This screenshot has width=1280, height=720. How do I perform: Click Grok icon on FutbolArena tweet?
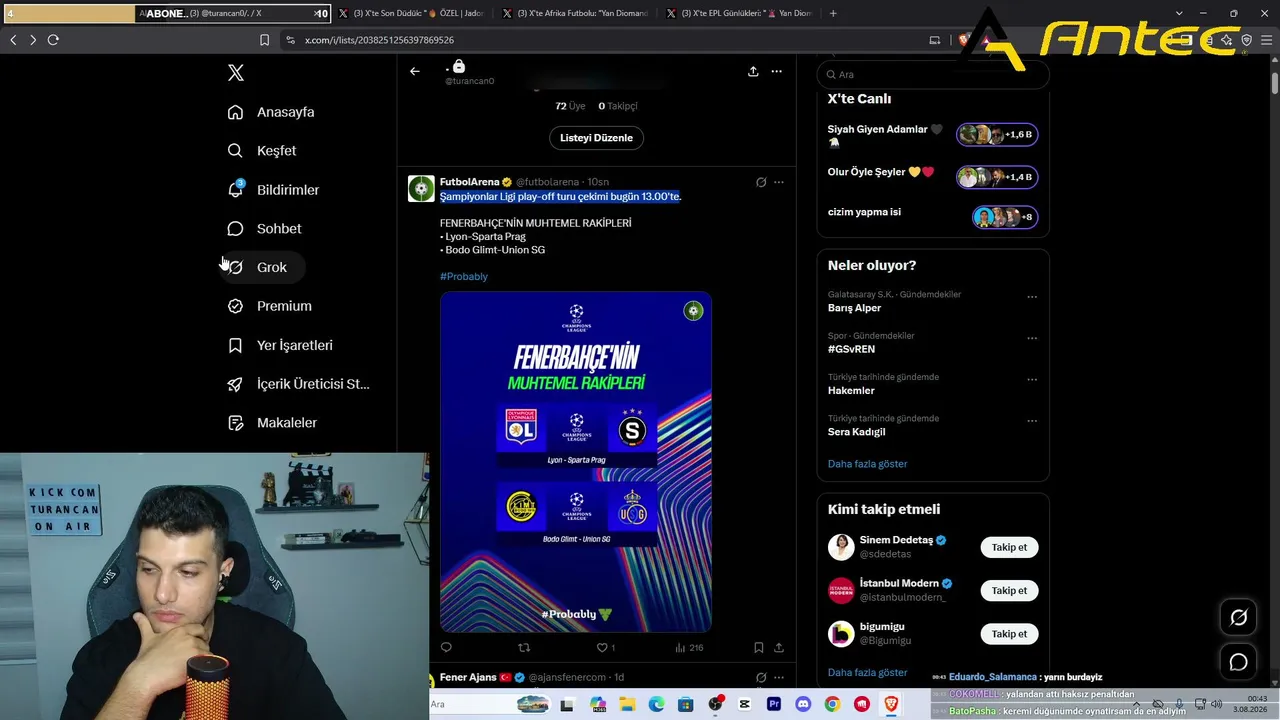pyautogui.click(x=761, y=182)
